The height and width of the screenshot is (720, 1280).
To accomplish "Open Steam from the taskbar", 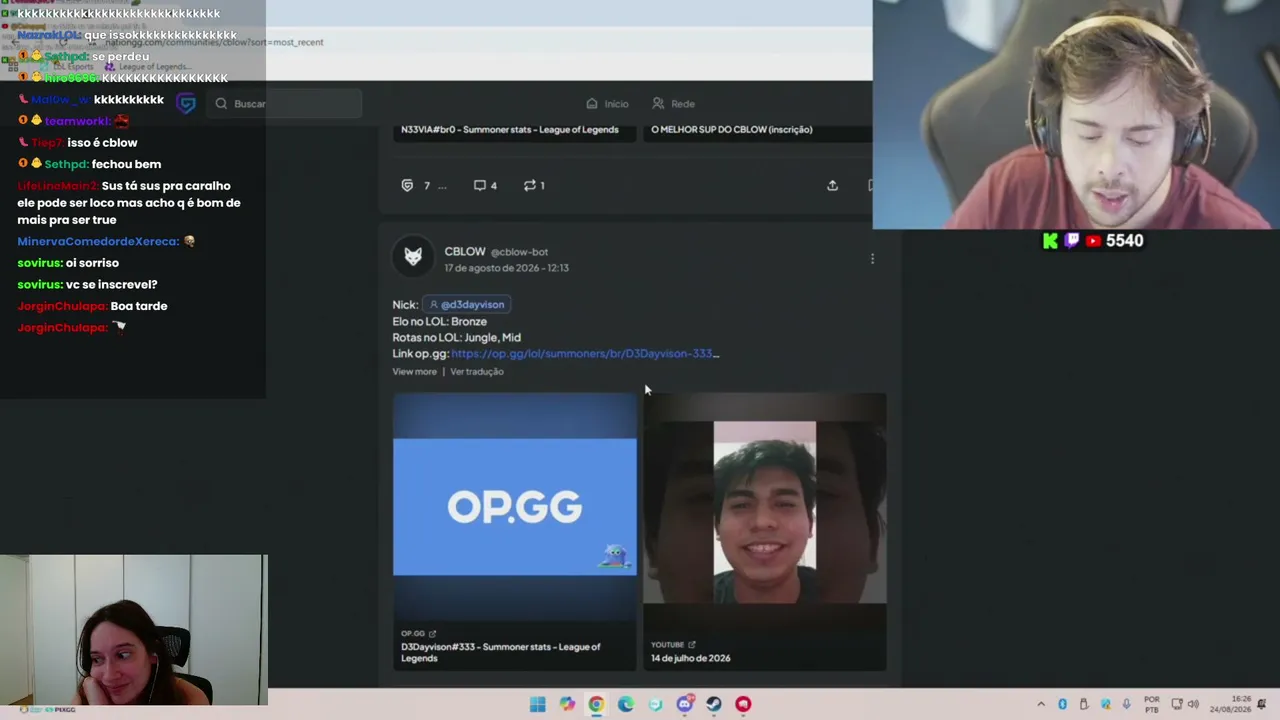I will (714, 704).
